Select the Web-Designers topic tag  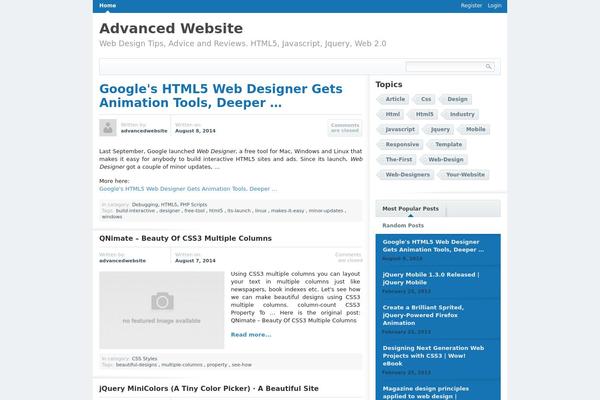(x=406, y=175)
